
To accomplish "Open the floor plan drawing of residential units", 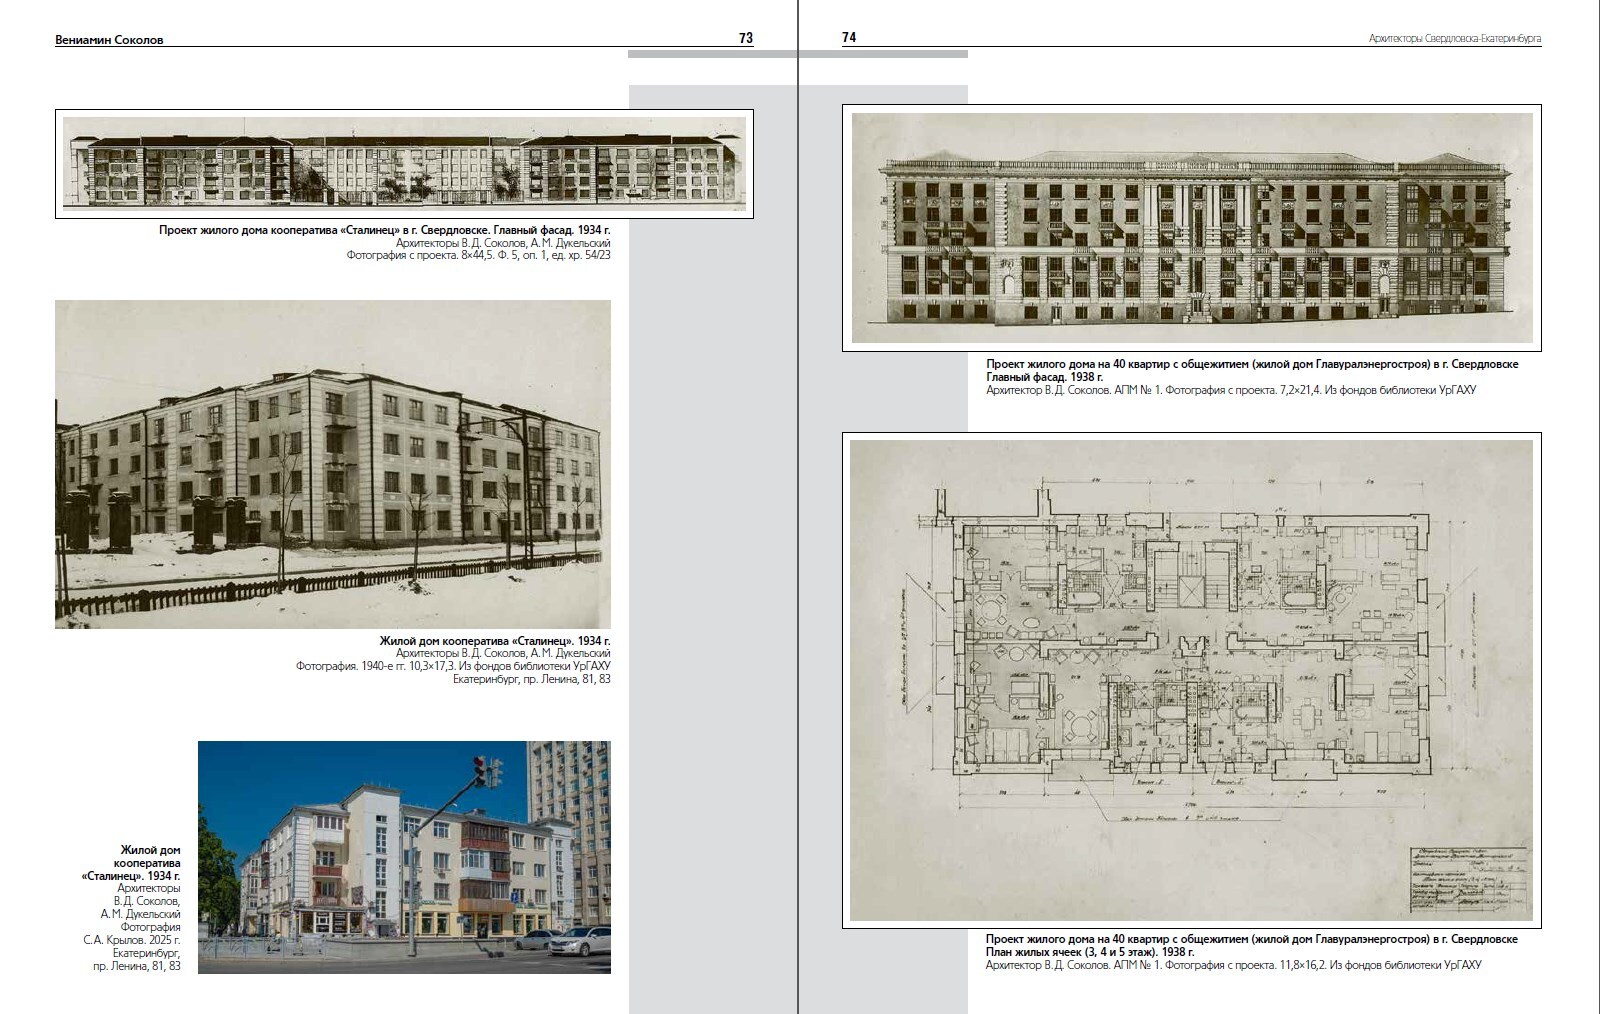I will tap(1192, 680).
